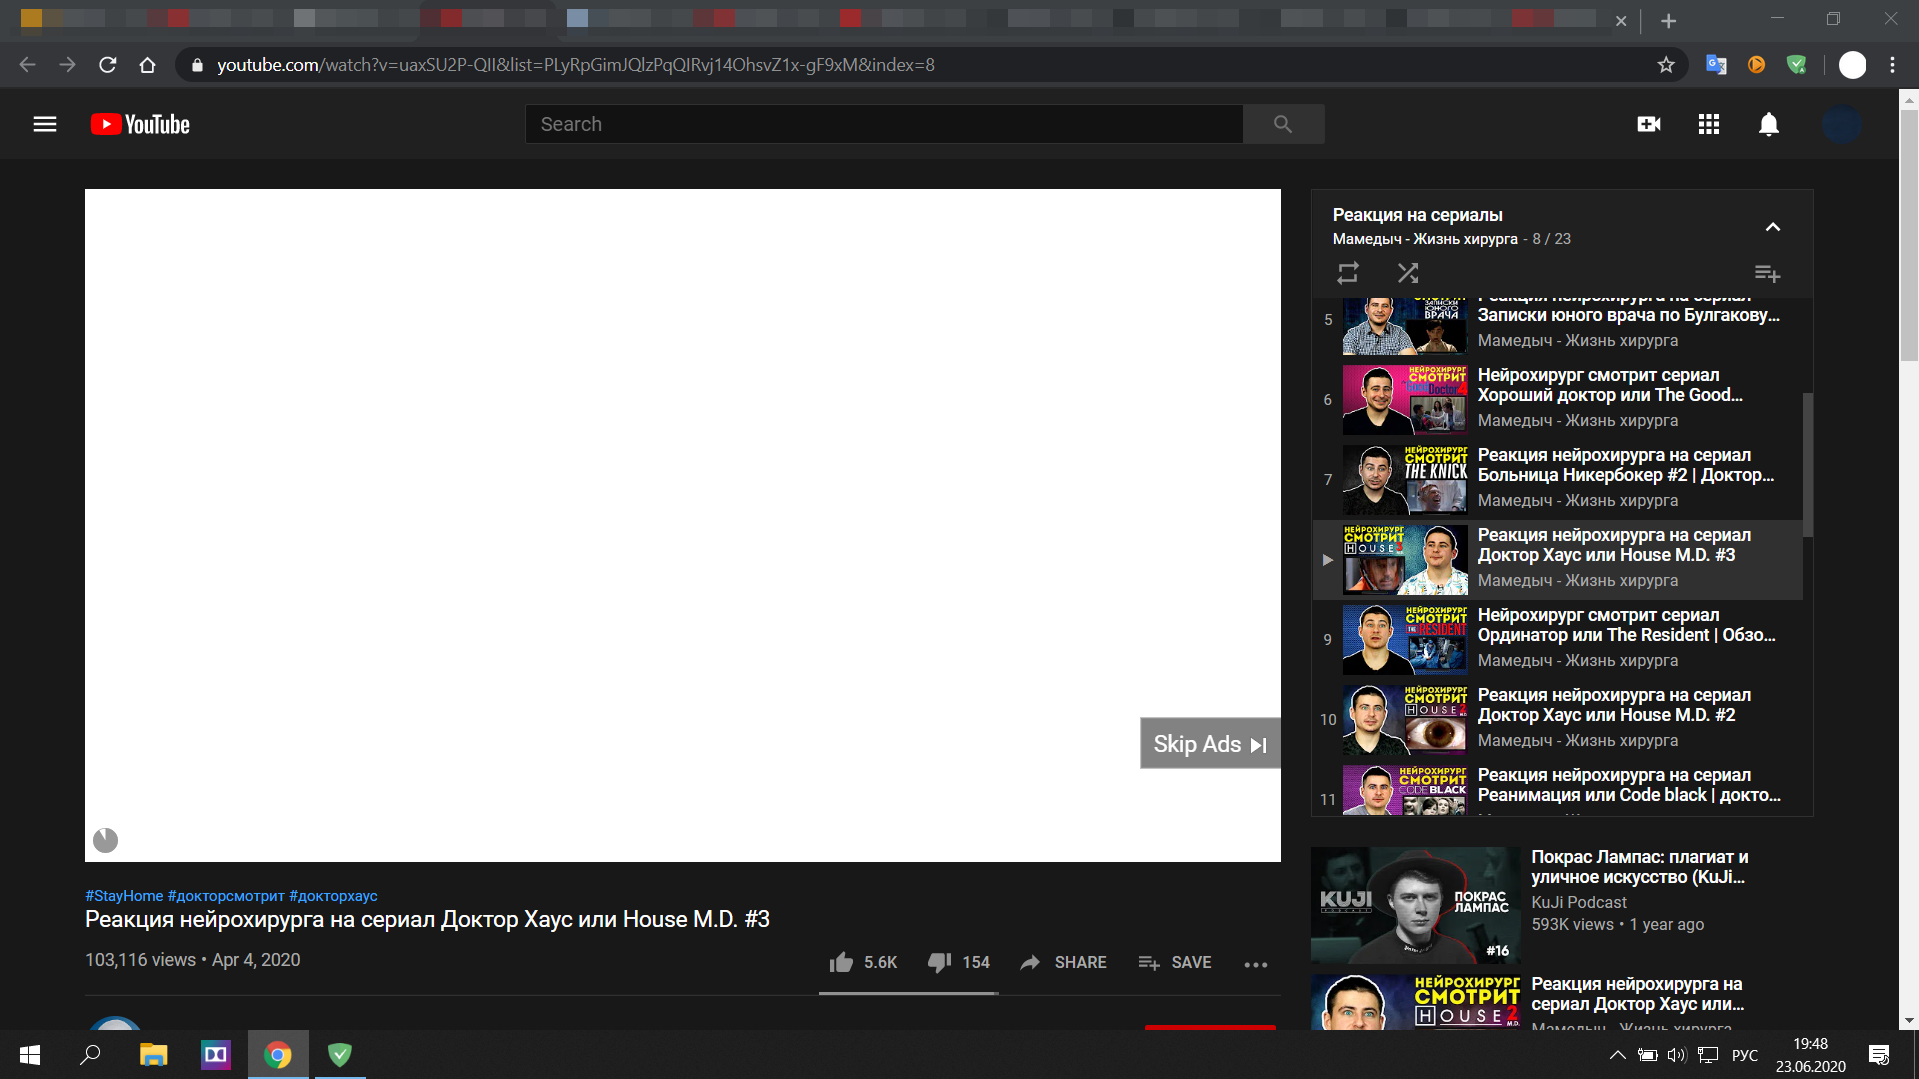This screenshot has height=1079, width=1919.
Task: Close the active browser tab
Action: click(1621, 21)
